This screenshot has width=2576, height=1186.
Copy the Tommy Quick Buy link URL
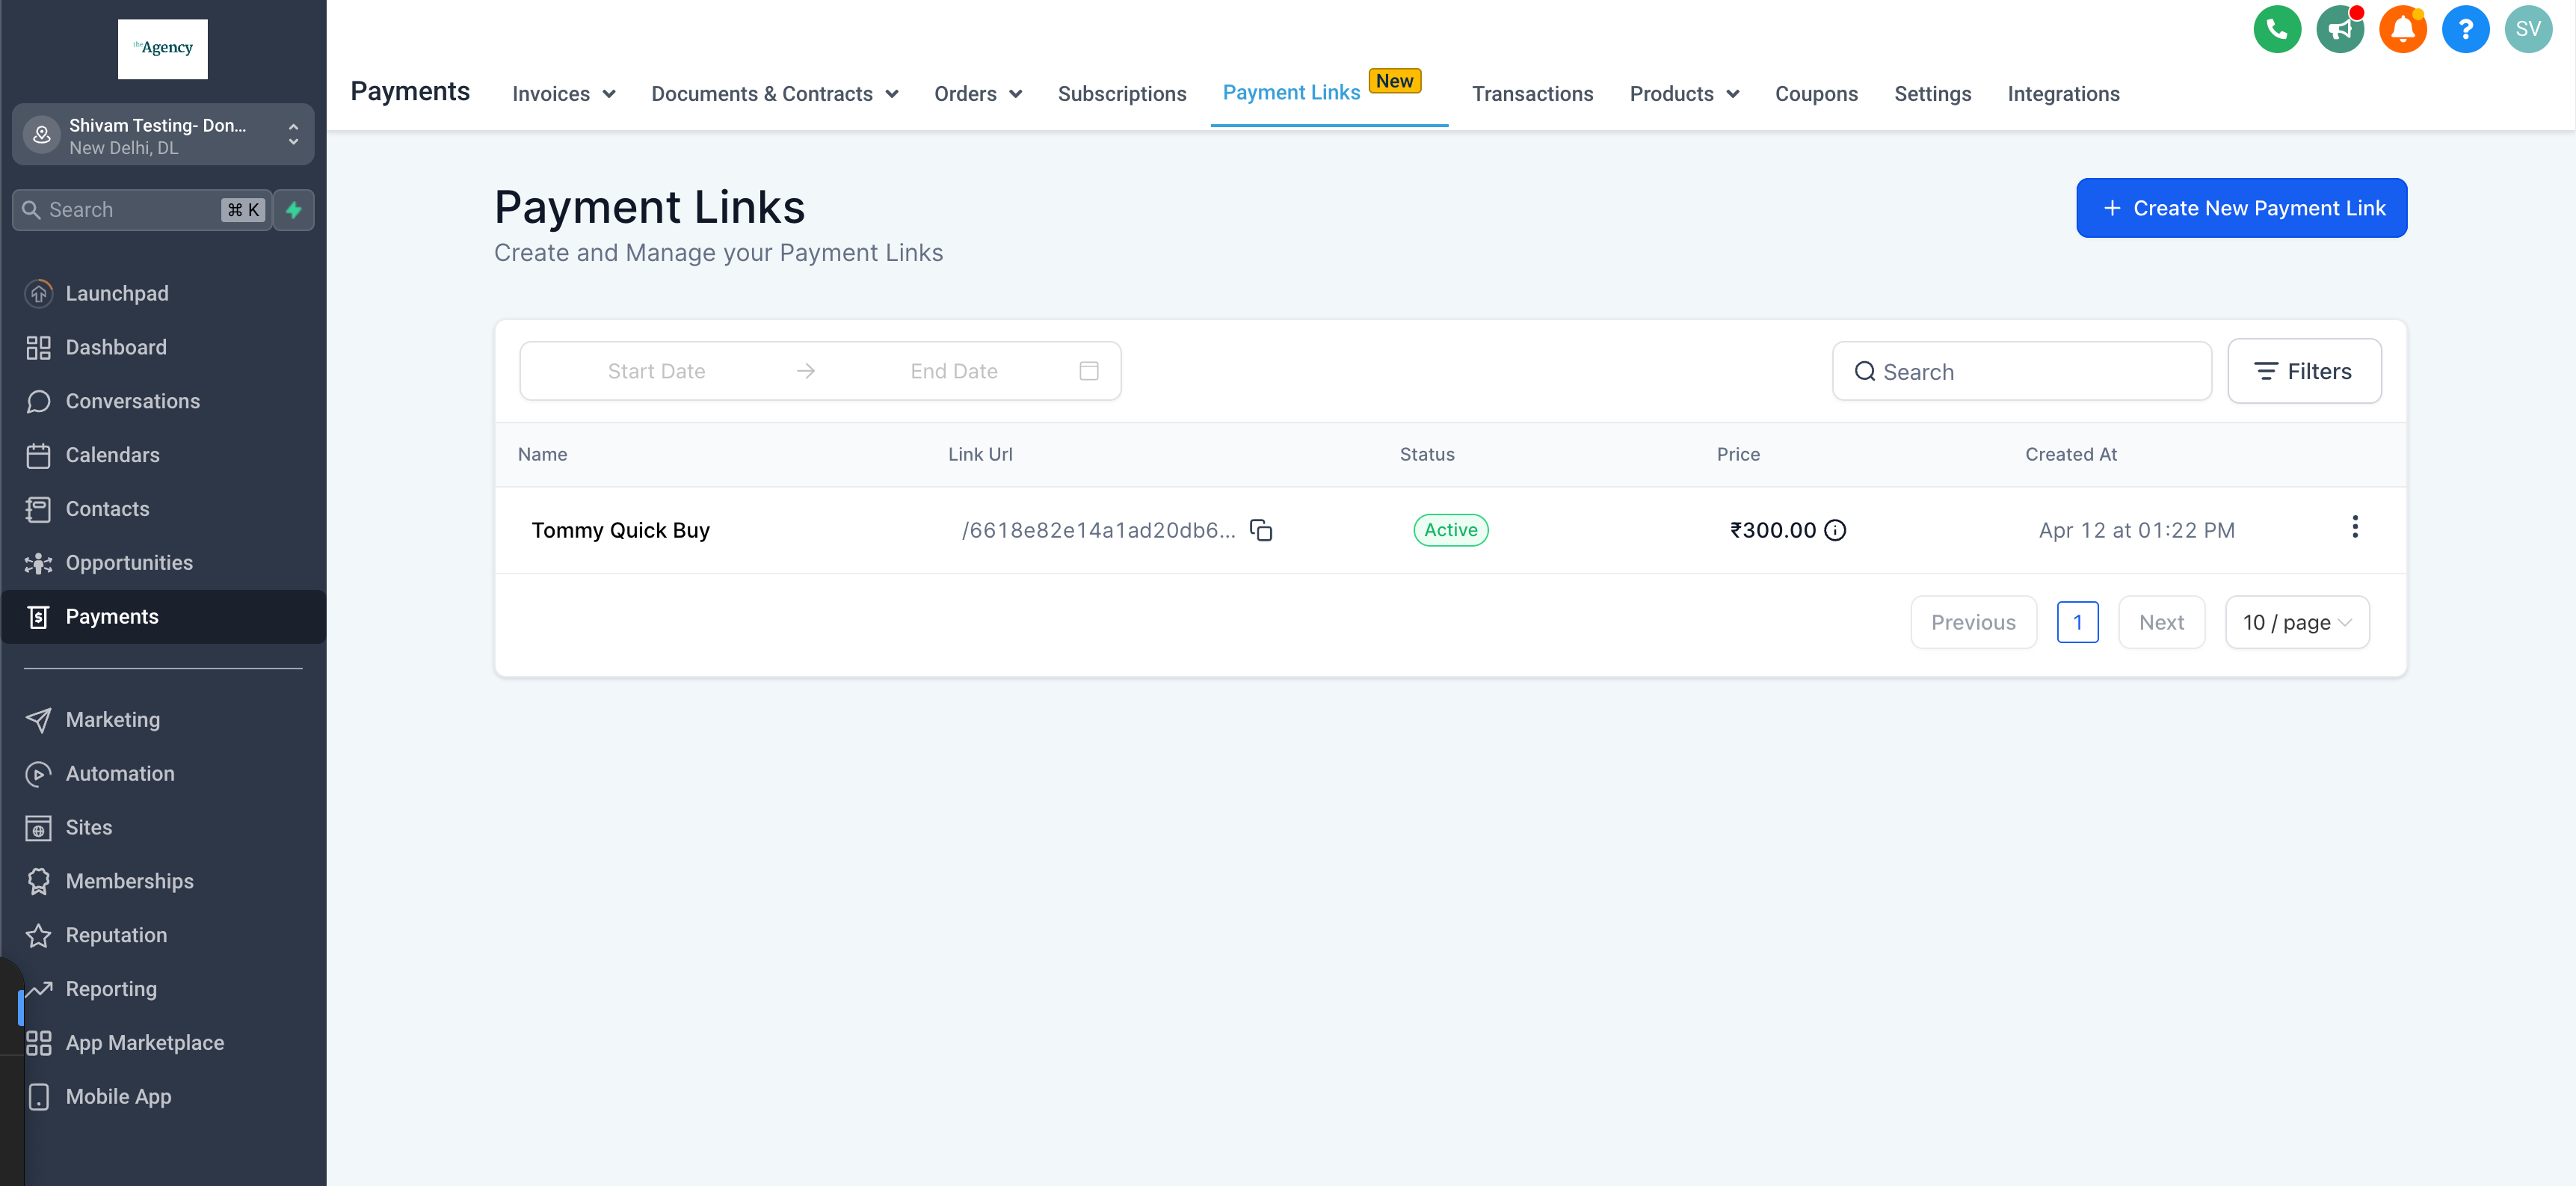point(1261,530)
